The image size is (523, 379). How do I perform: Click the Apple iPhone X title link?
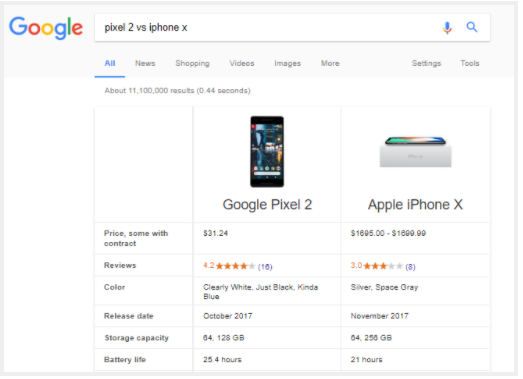click(415, 205)
